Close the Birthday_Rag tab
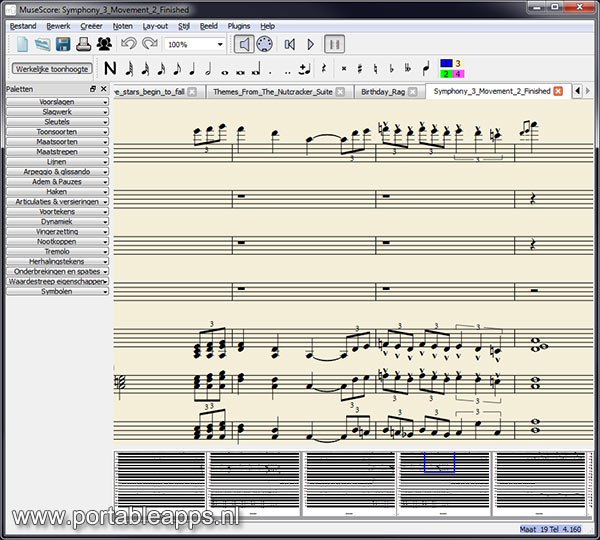This screenshot has width=600, height=540. 412,92
